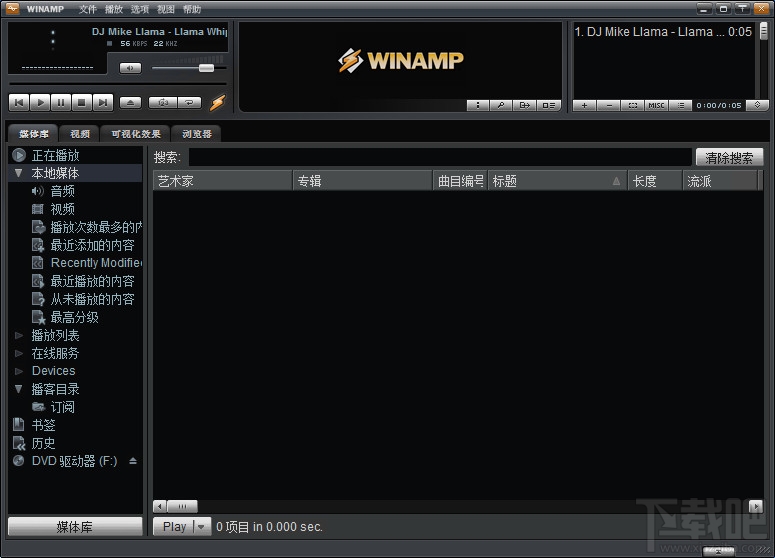Open the 播放 menu

(114, 9)
